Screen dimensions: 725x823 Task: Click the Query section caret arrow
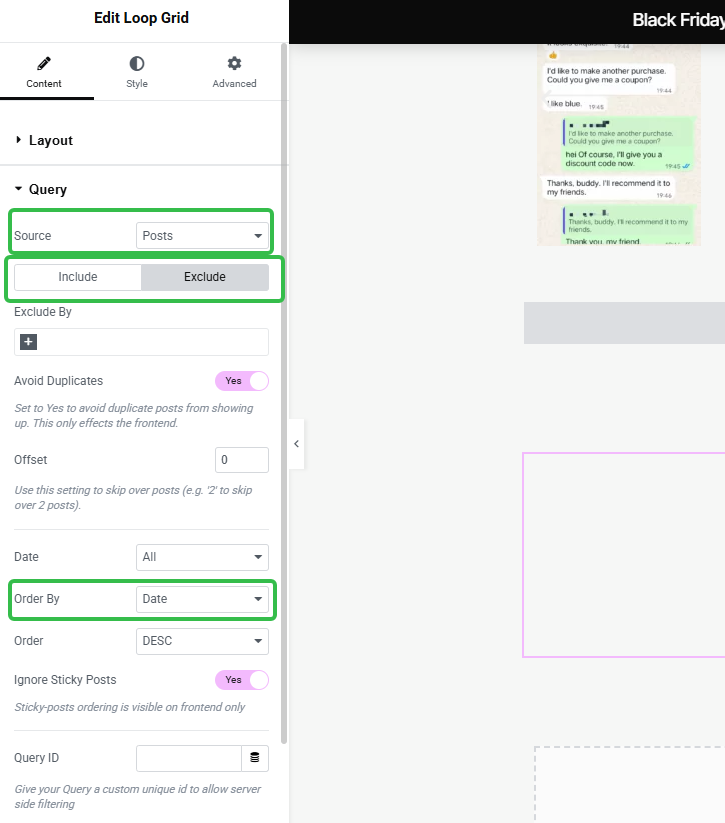(x=18, y=188)
